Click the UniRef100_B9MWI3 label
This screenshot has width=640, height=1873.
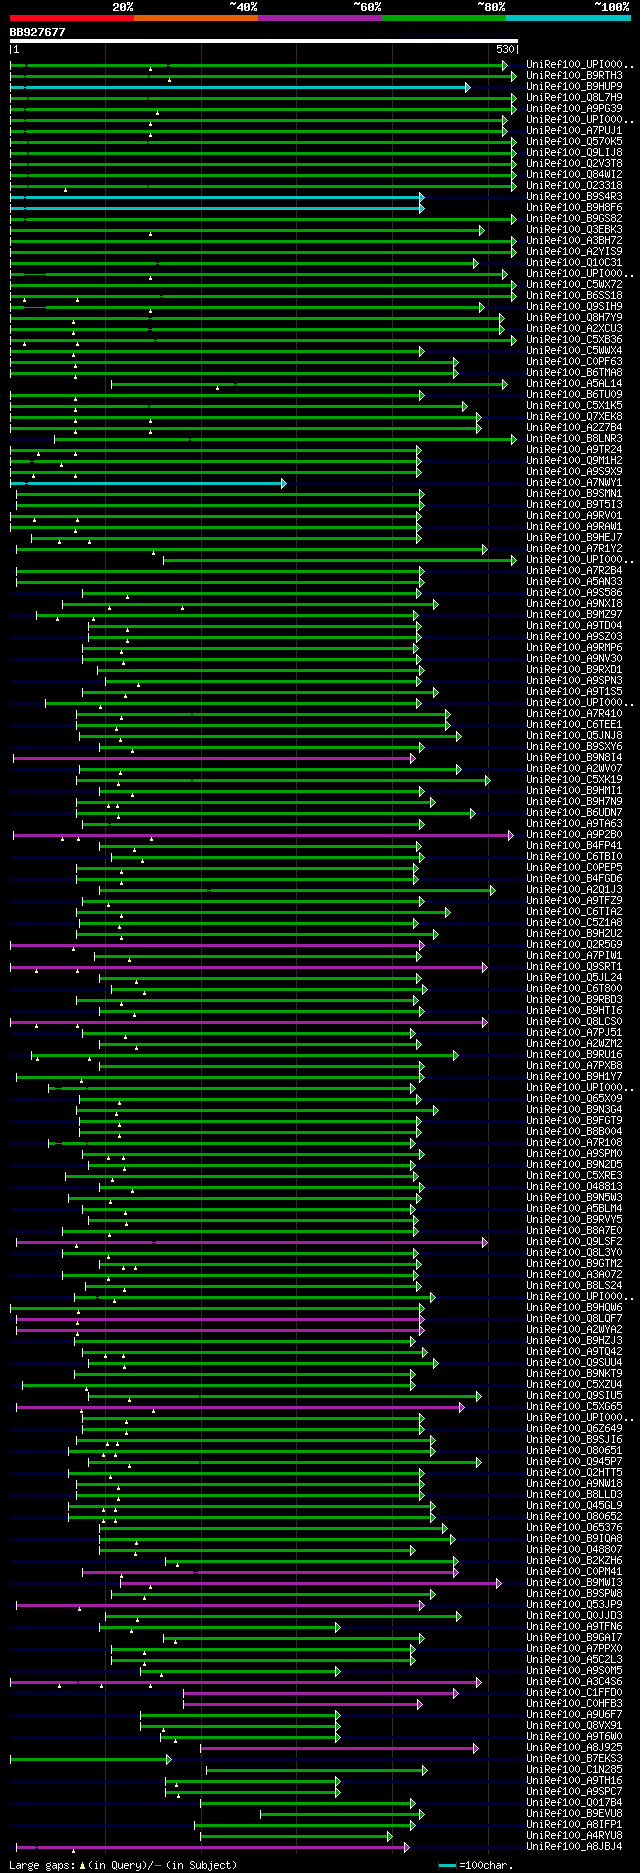click(x=574, y=1582)
